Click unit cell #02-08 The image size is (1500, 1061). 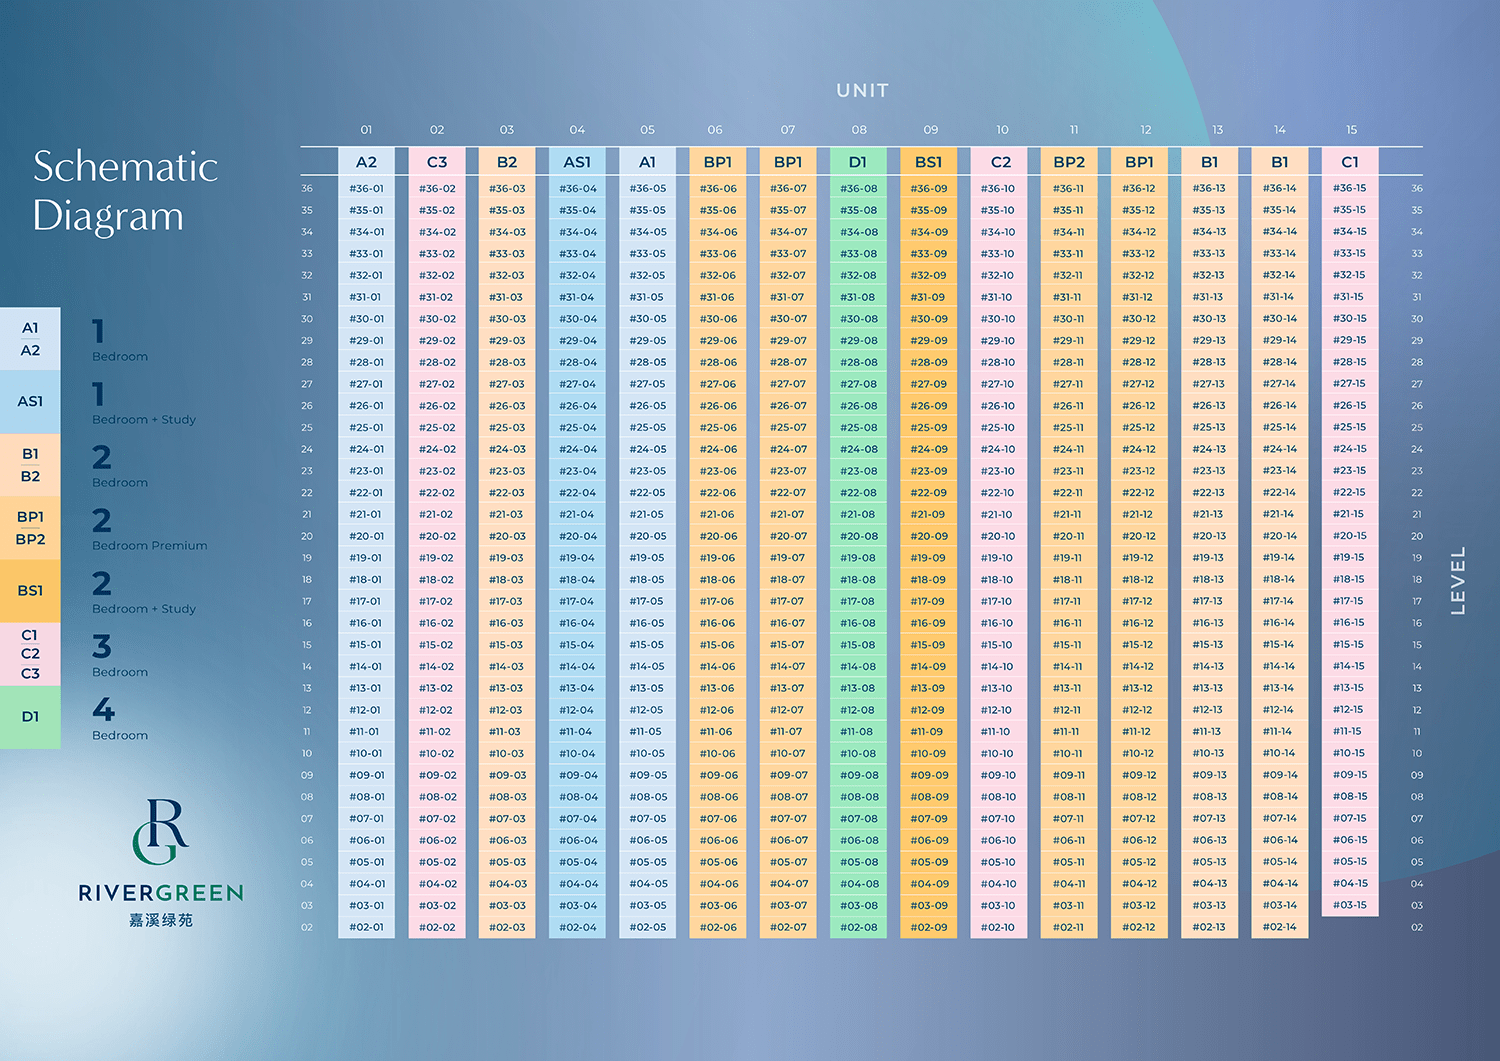click(x=858, y=927)
